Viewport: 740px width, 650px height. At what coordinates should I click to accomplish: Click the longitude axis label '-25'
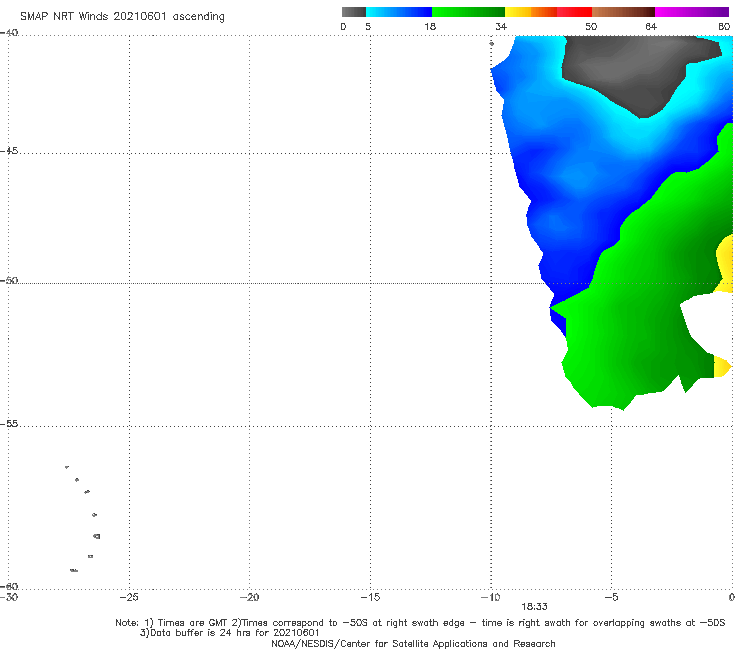[x=129, y=598]
